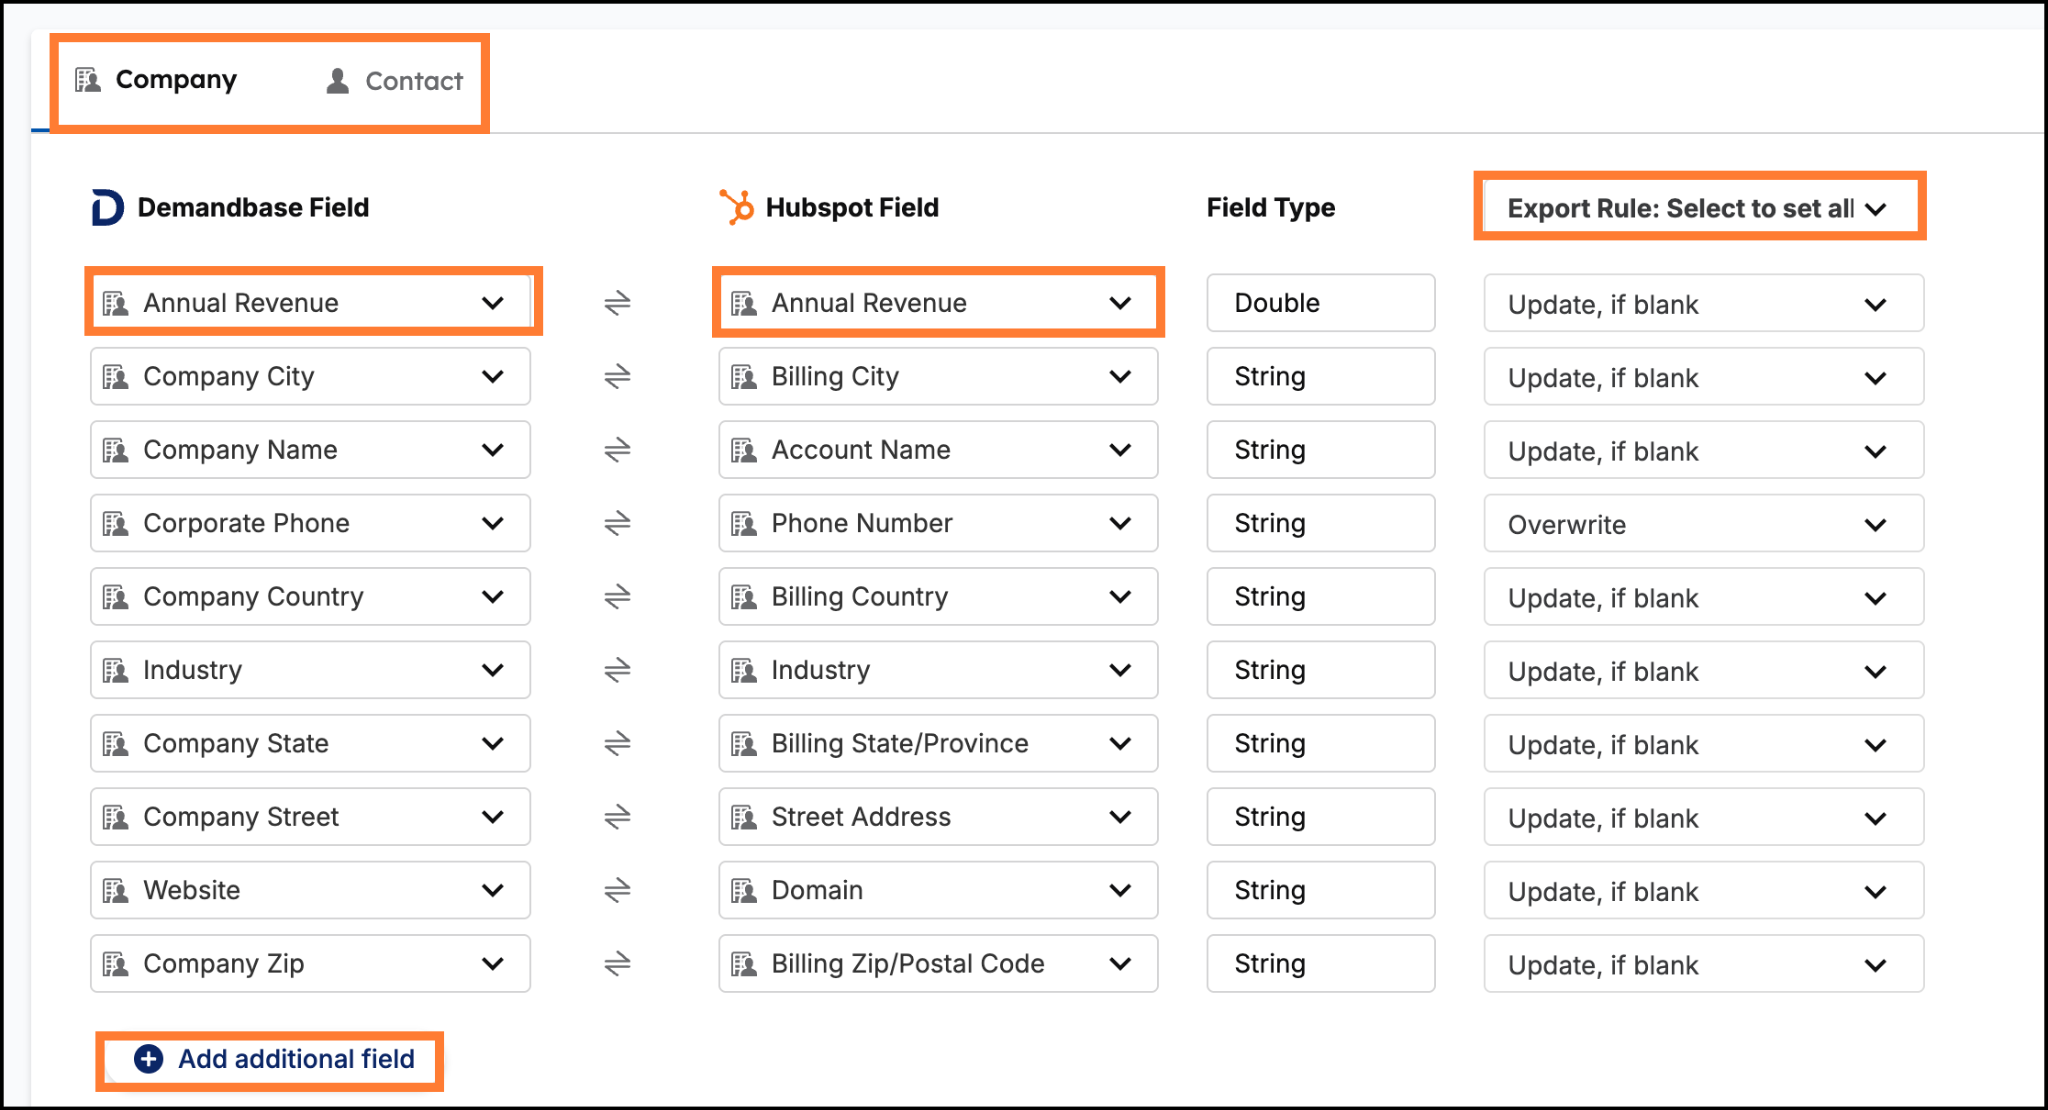Click the Field Type column header
The image size is (2048, 1110).
coord(1271,207)
